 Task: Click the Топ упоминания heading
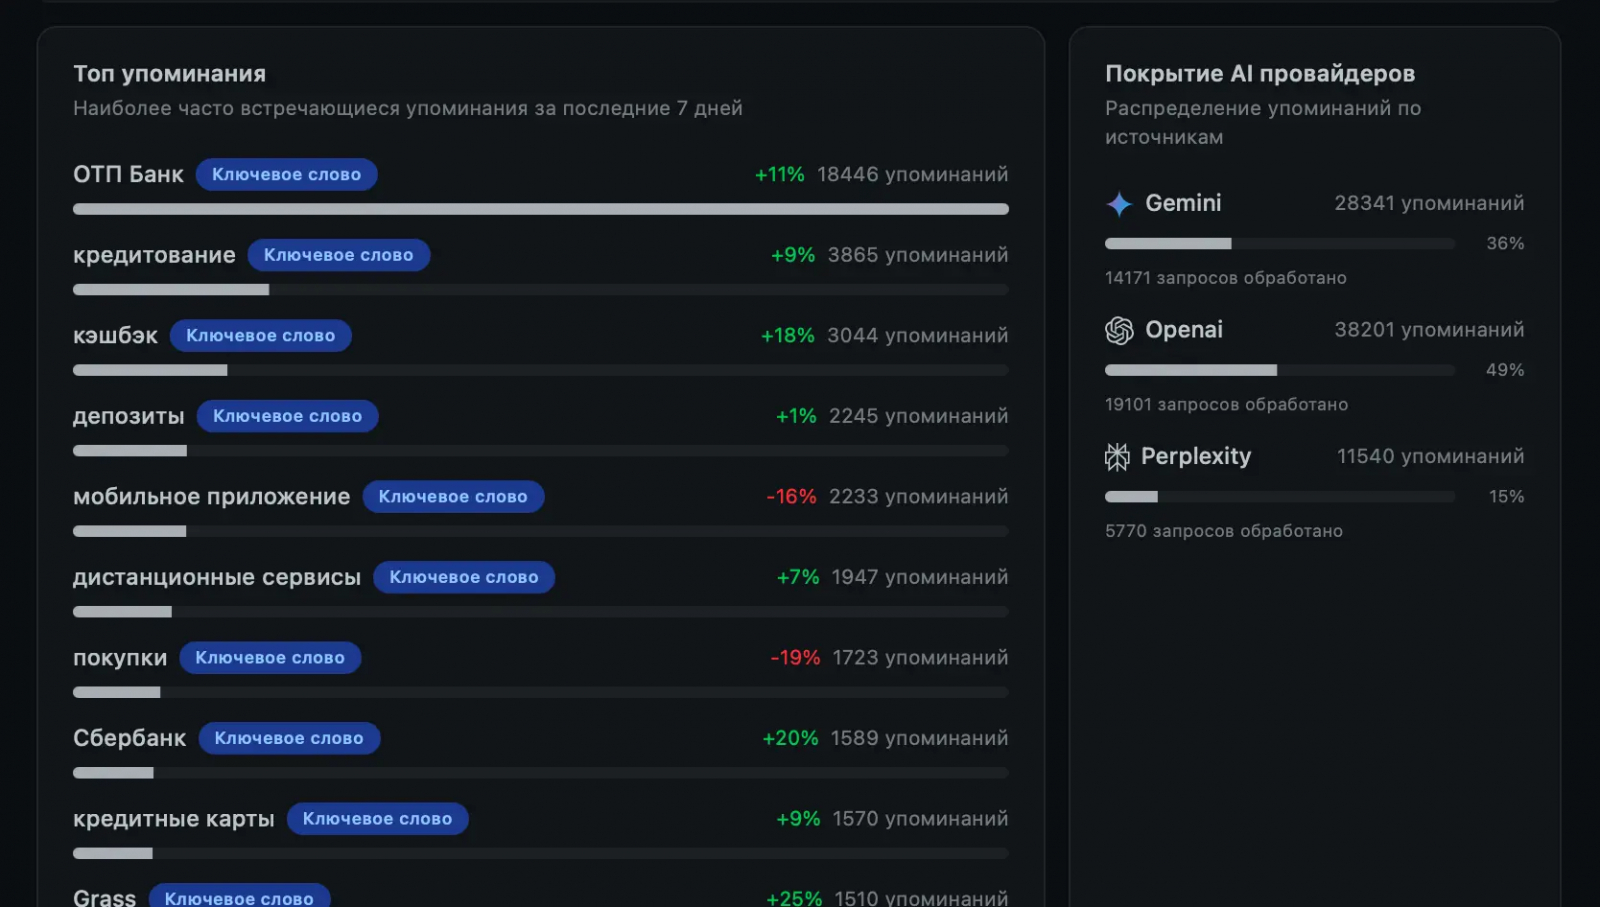point(169,74)
